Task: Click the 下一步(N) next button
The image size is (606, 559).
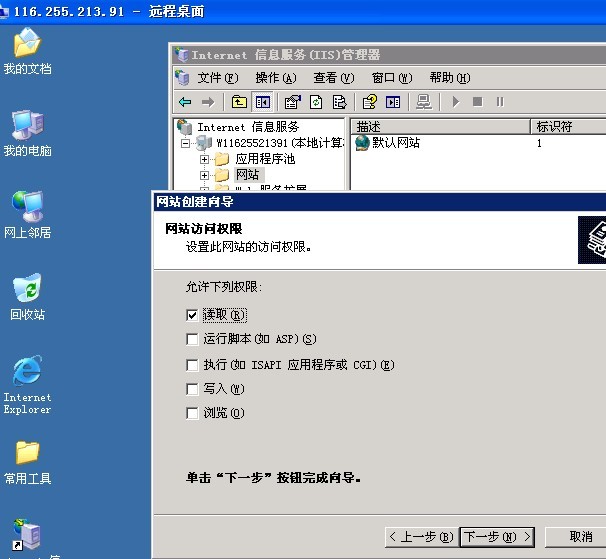Action: coord(497,537)
